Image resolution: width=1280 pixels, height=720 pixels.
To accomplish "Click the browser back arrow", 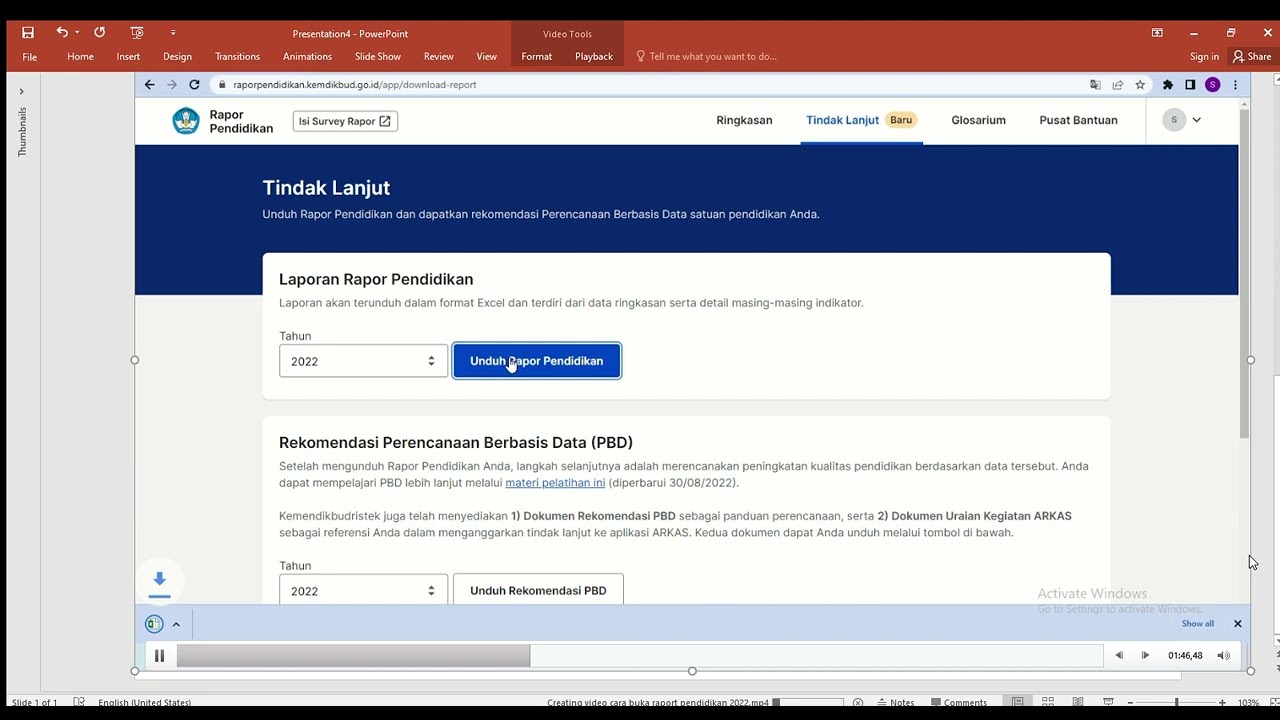I will point(149,85).
